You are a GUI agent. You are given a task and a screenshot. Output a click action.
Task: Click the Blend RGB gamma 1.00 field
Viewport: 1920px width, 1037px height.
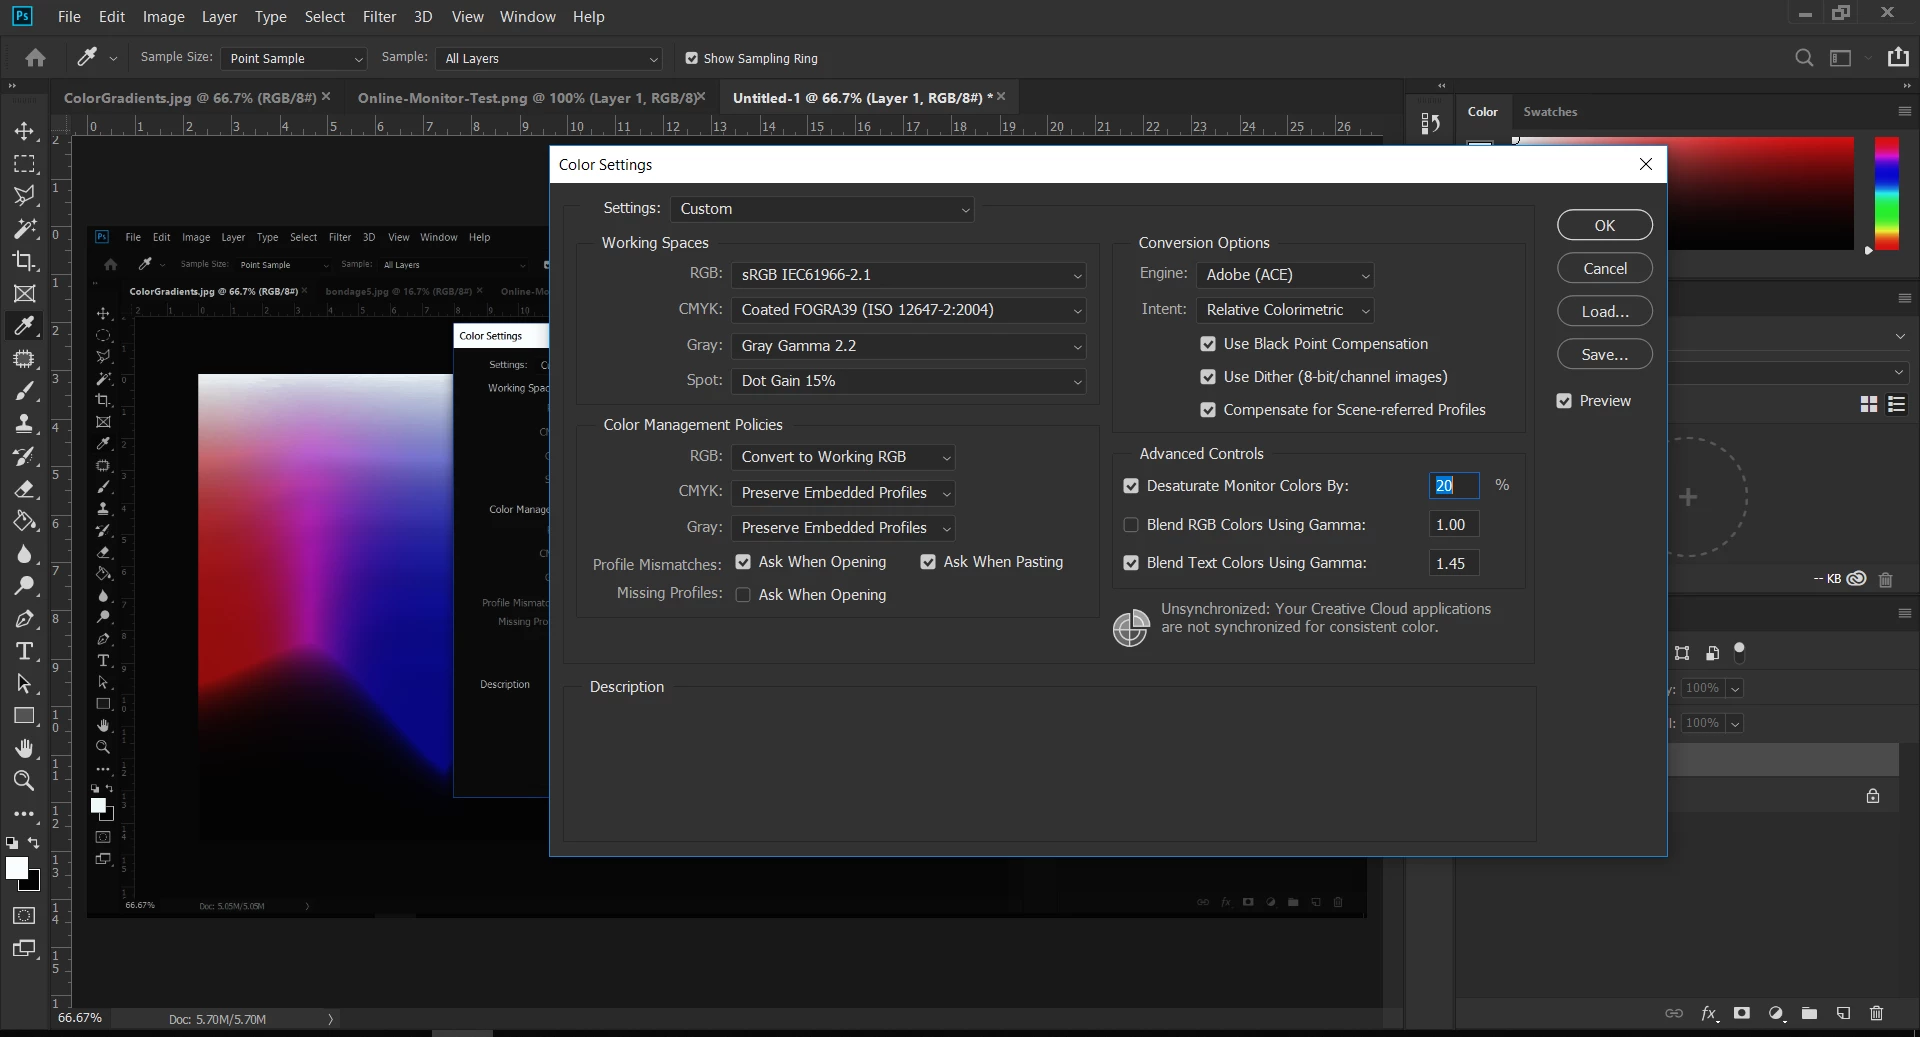[1454, 525]
